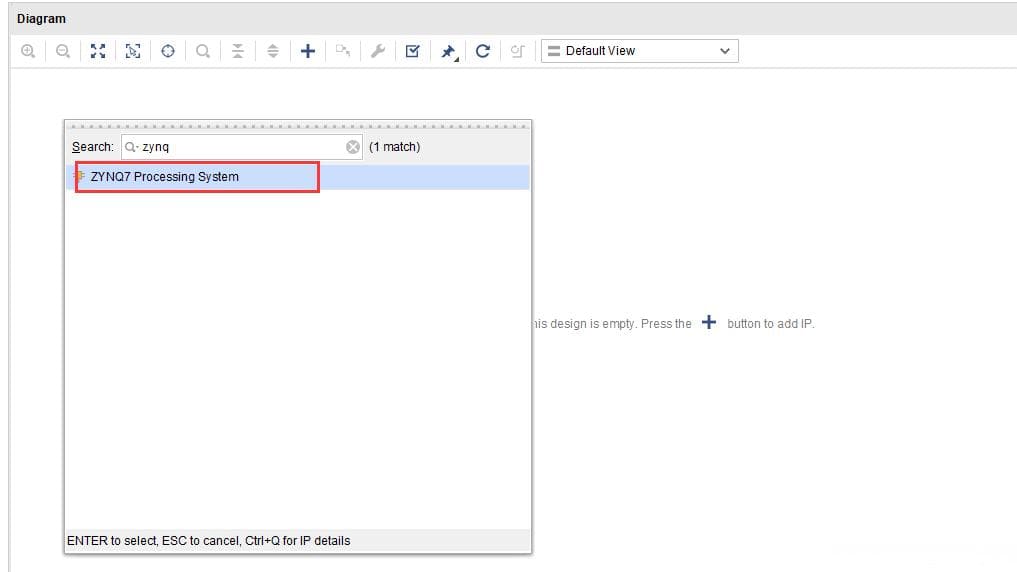Click the Validate Design checkmark icon
The width and height of the screenshot is (1017, 572).
point(413,51)
